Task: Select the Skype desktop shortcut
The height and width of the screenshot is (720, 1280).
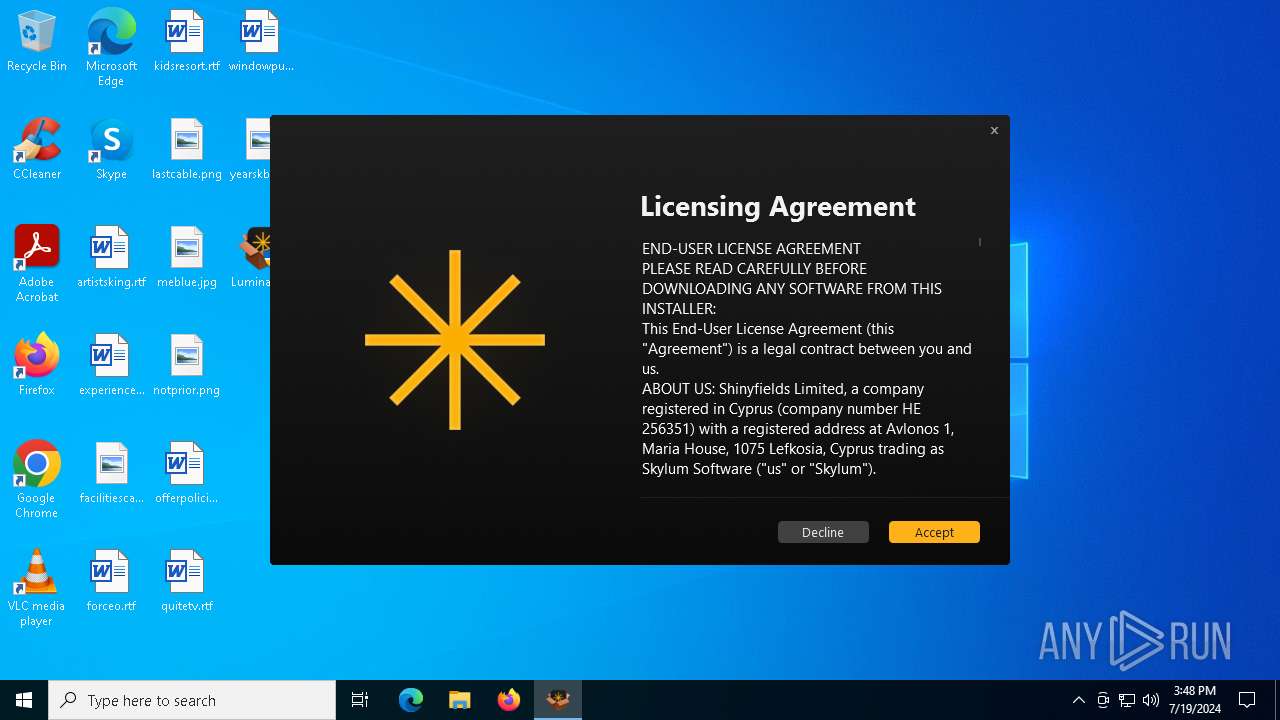Action: click(111, 150)
